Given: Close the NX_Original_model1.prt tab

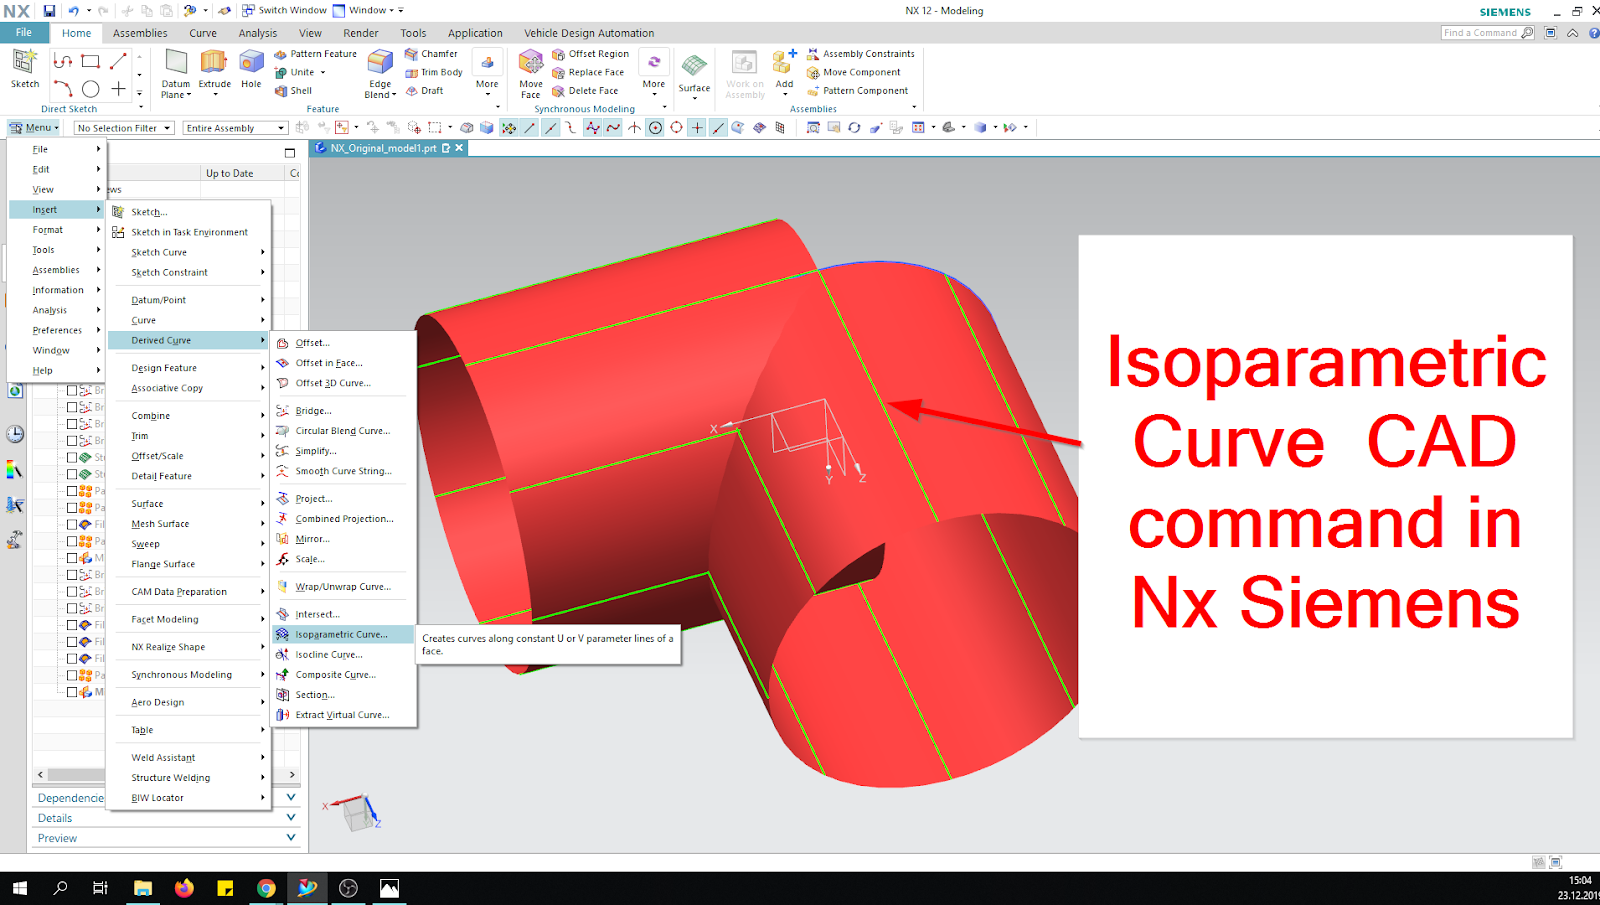Looking at the screenshot, I should [459, 148].
